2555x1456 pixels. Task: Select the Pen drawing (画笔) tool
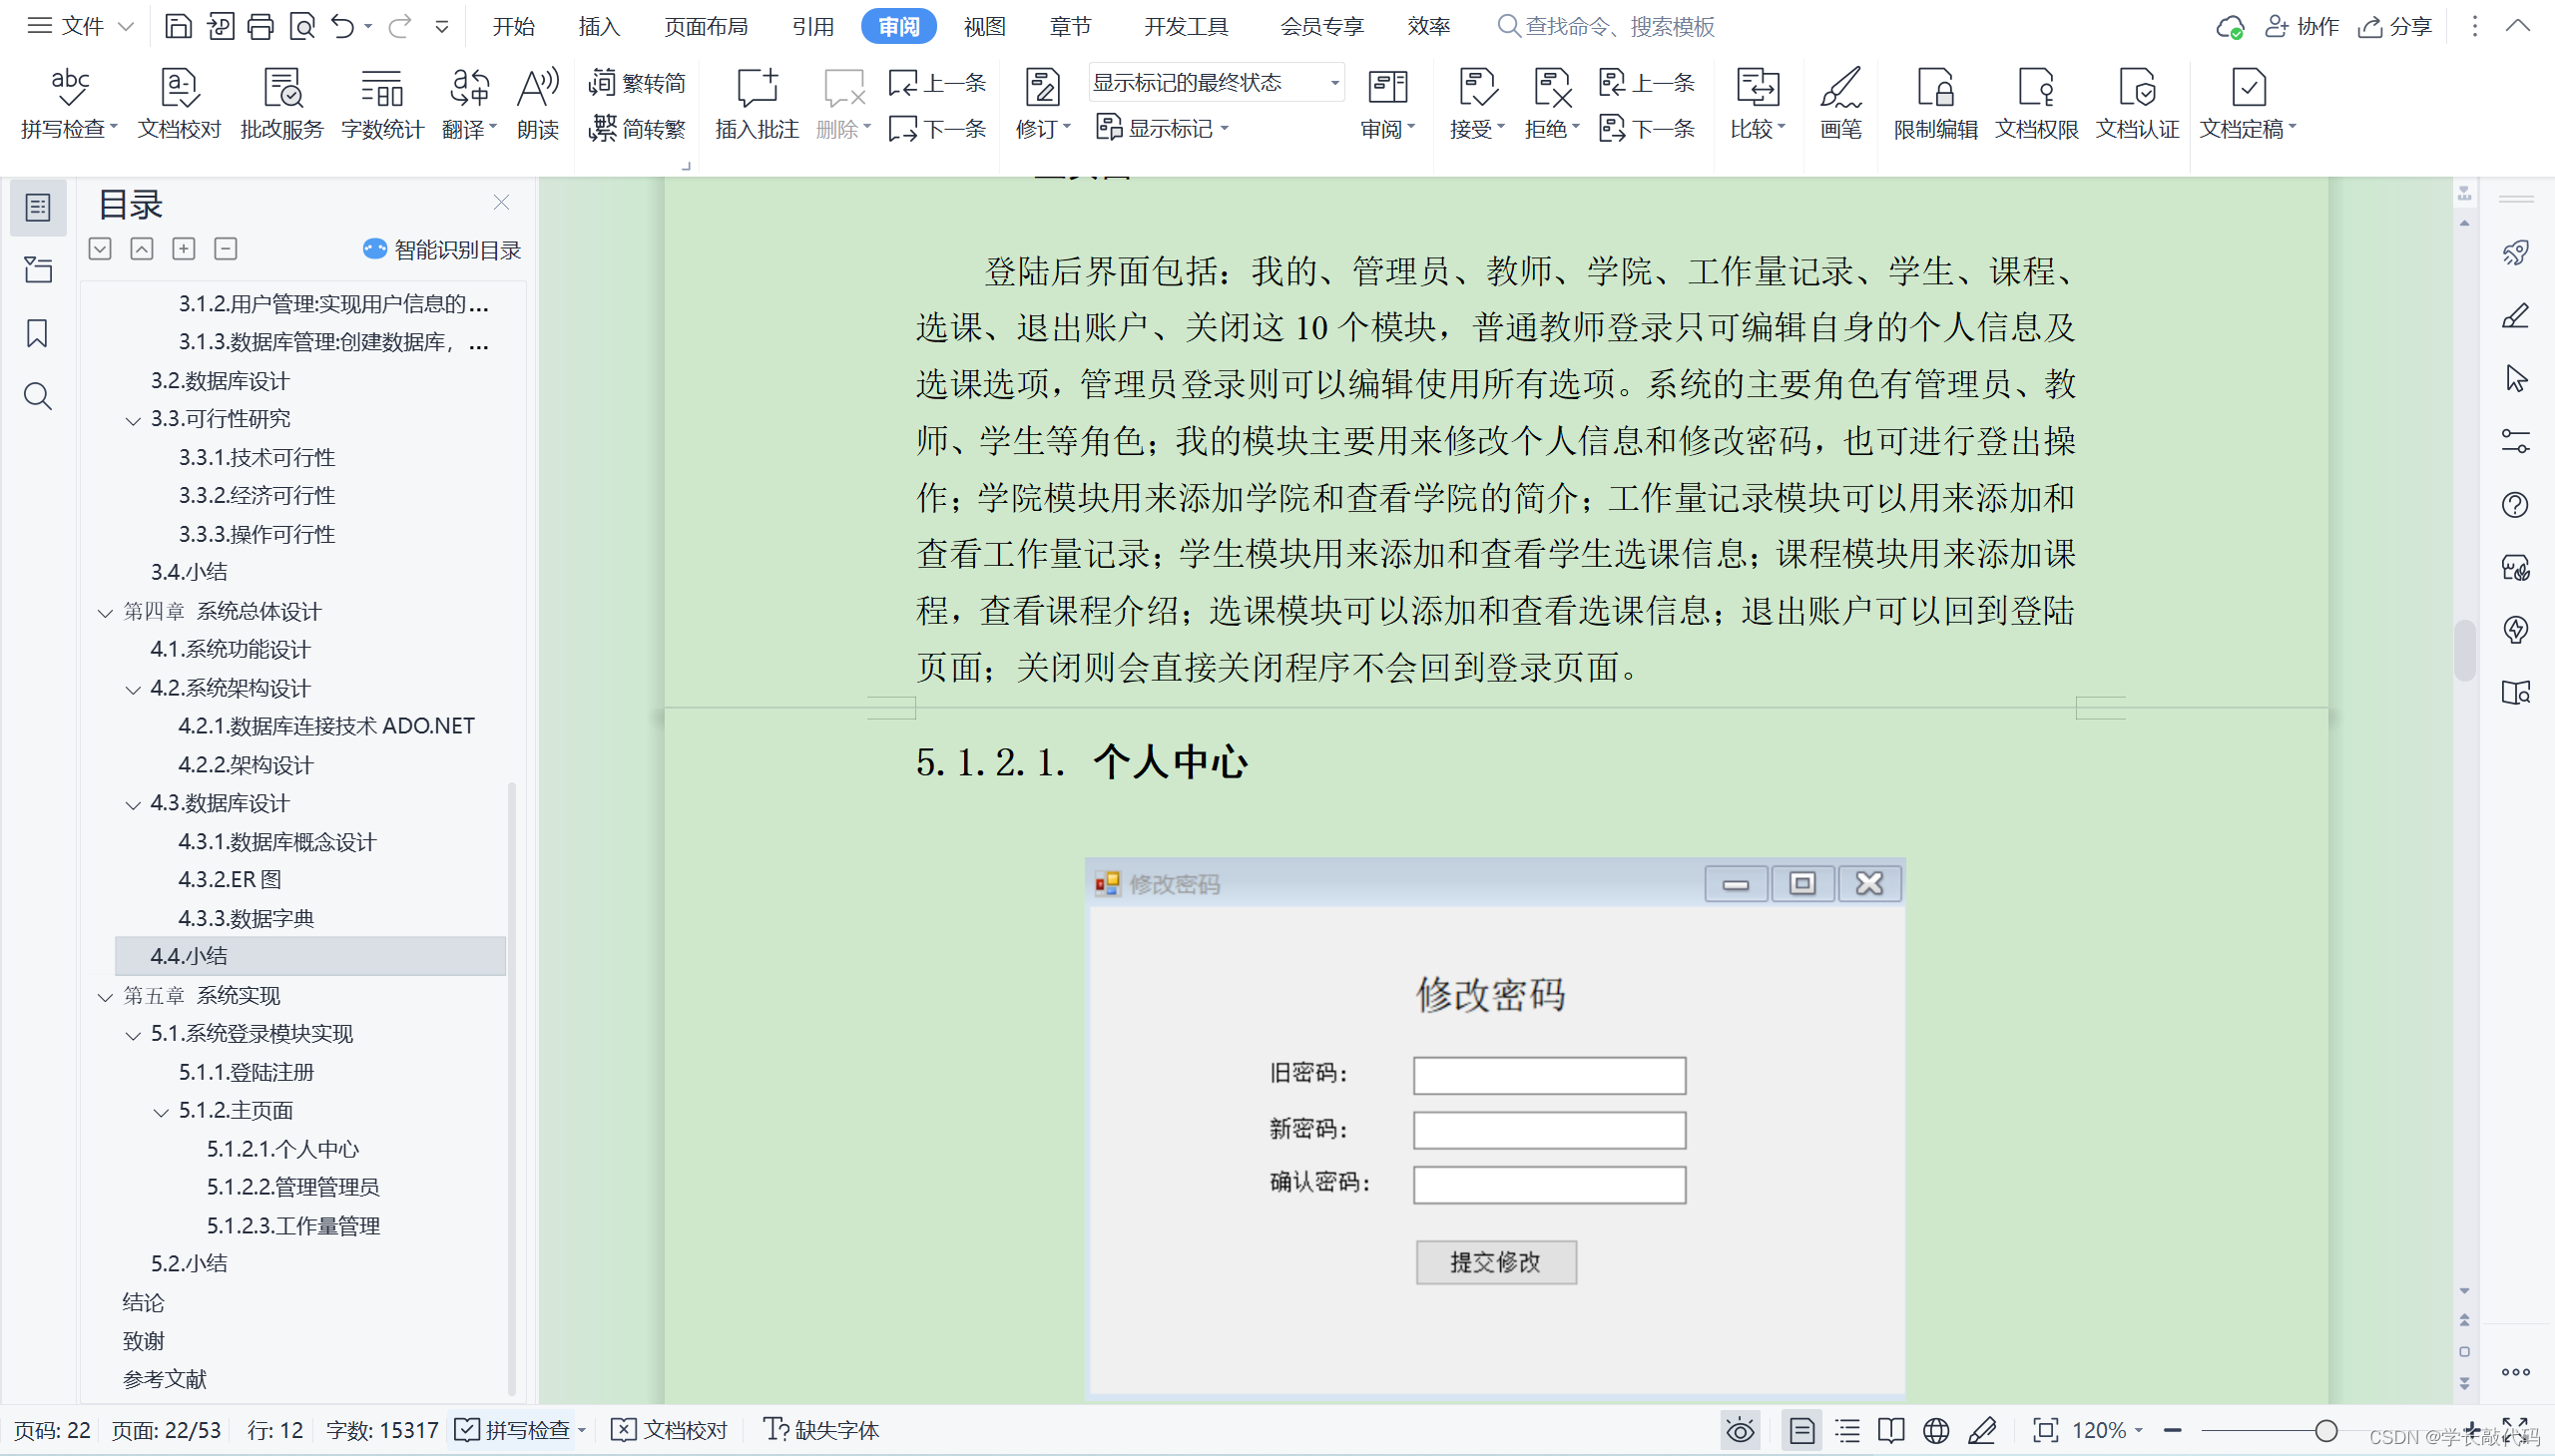pos(1840,102)
